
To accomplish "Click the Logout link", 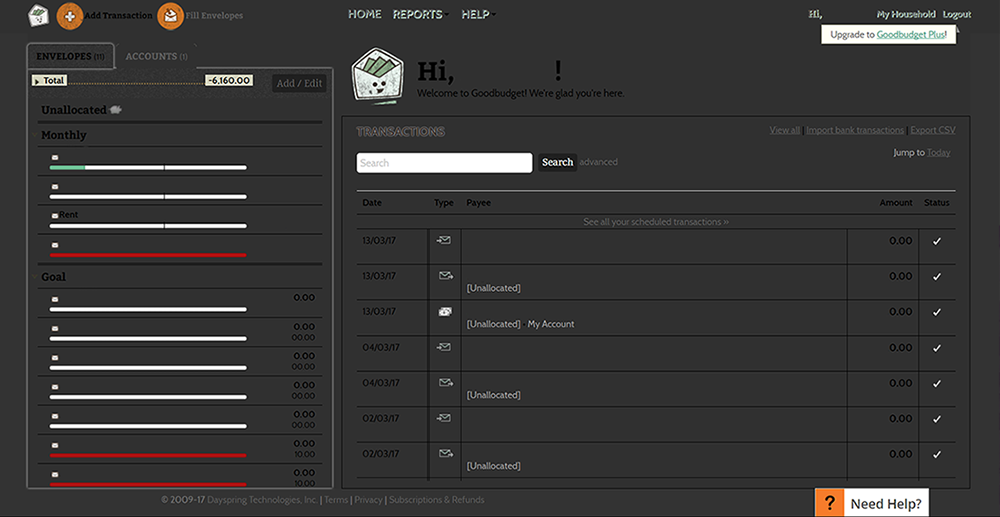I will coord(957,14).
